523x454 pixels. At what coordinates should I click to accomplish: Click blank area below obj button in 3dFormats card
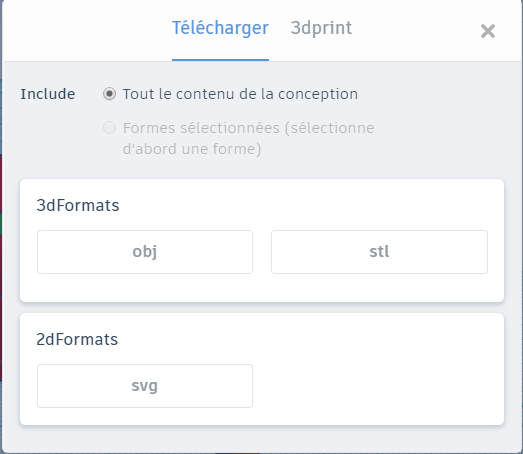[x=145, y=288]
